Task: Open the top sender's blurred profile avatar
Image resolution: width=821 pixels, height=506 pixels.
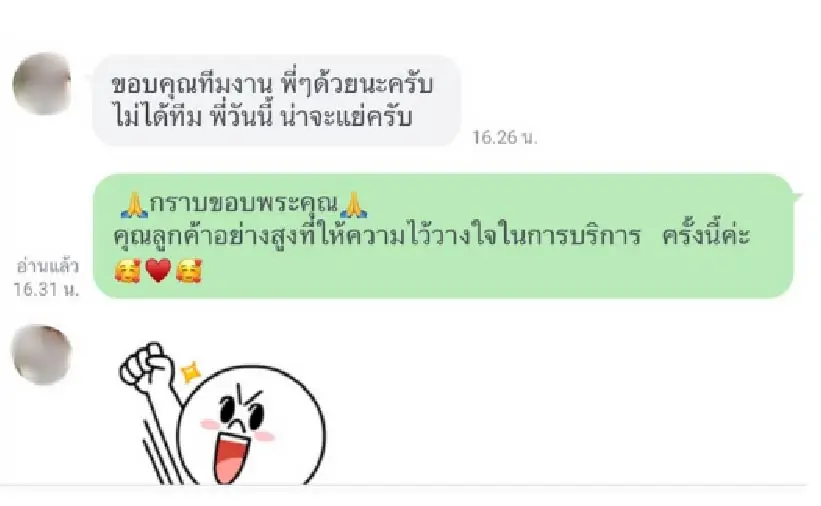Action: click(x=42, y=84)
